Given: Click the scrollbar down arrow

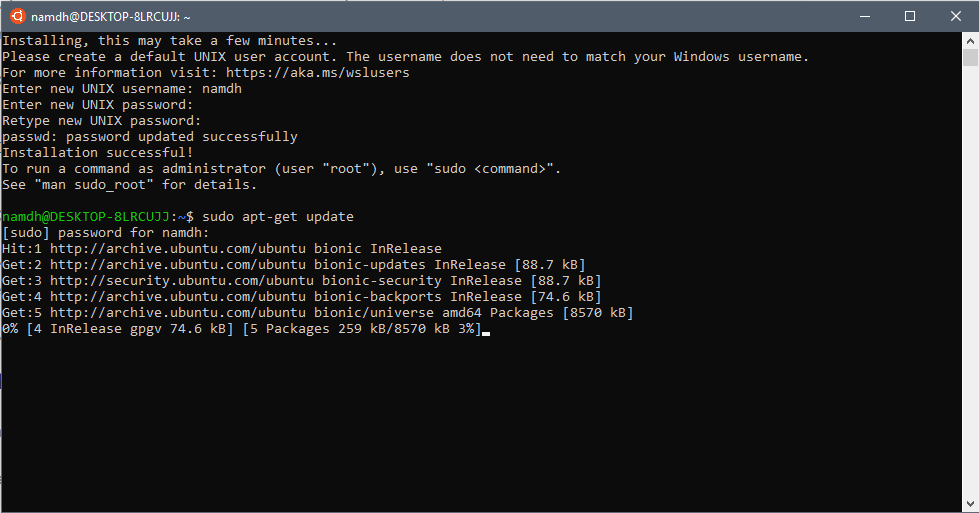Looking at the screenshot, I should tap(970, 504).
